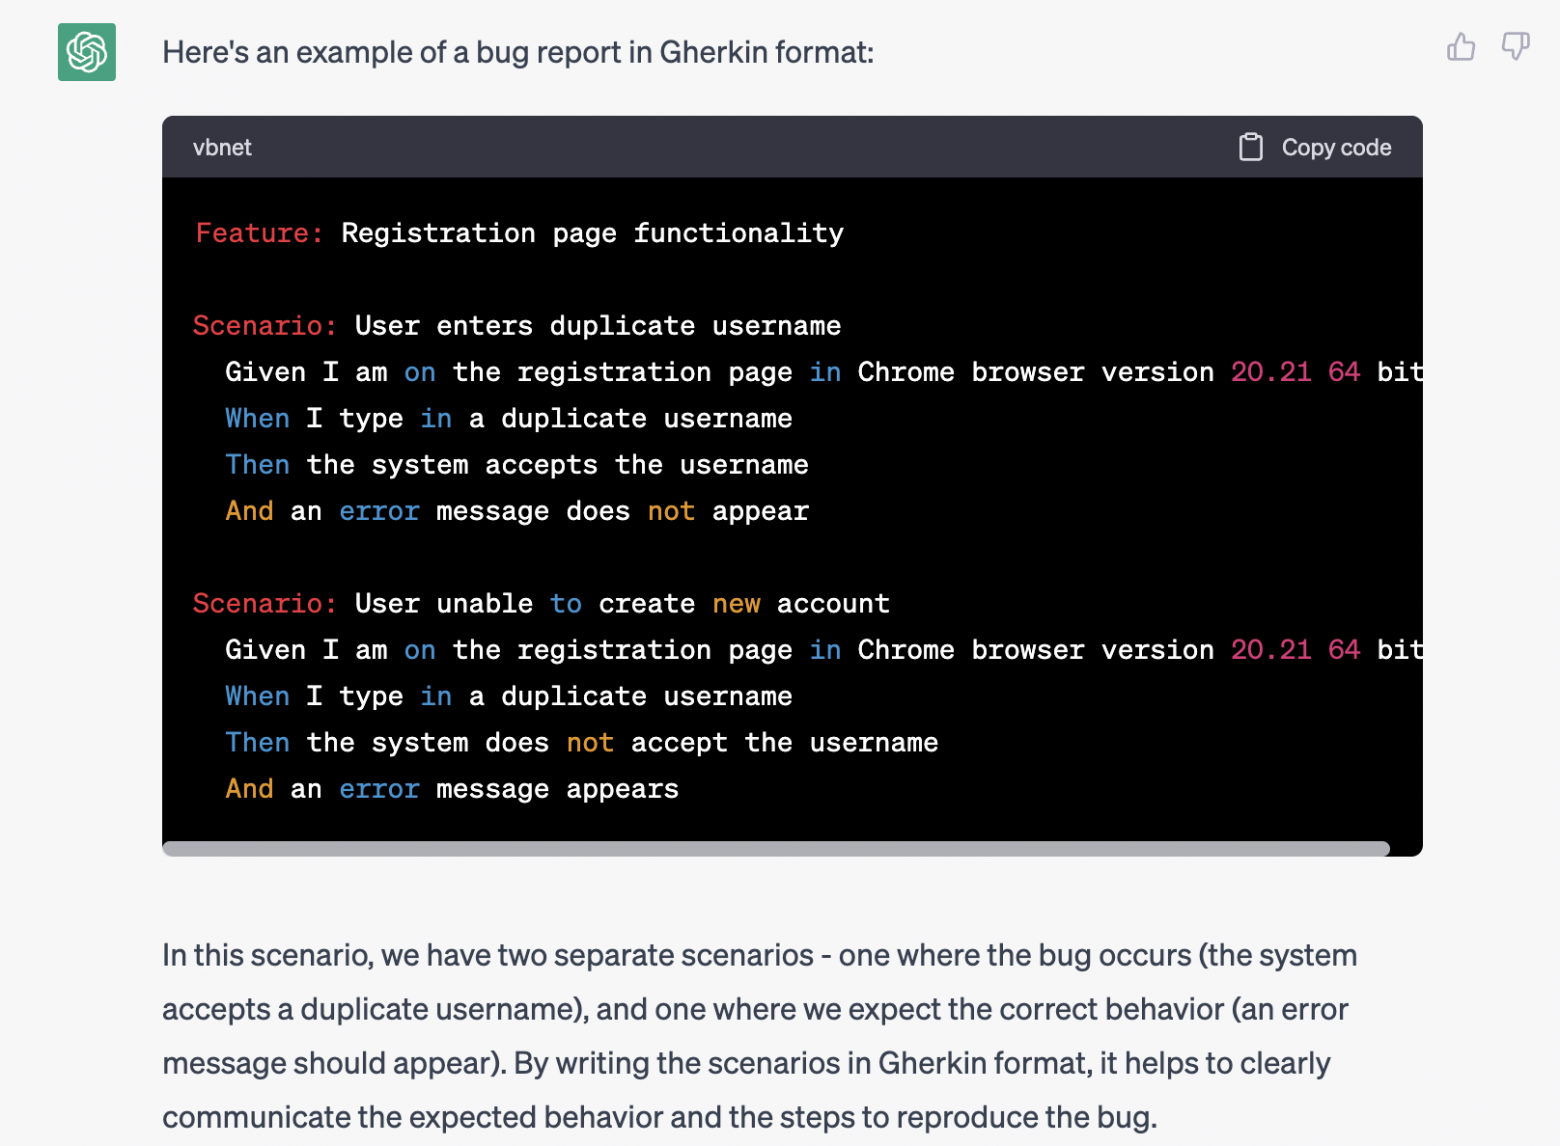Viewport: 1560px width, 1146px height.
Task: Click the clipboard icon in code header
Action: pos(1250,147)
